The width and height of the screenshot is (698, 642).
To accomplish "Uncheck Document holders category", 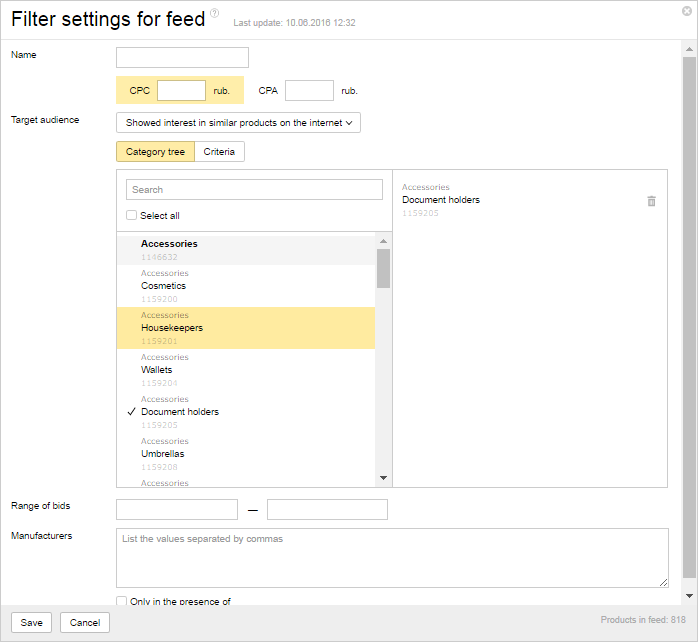I will click(x=180, y=412).
